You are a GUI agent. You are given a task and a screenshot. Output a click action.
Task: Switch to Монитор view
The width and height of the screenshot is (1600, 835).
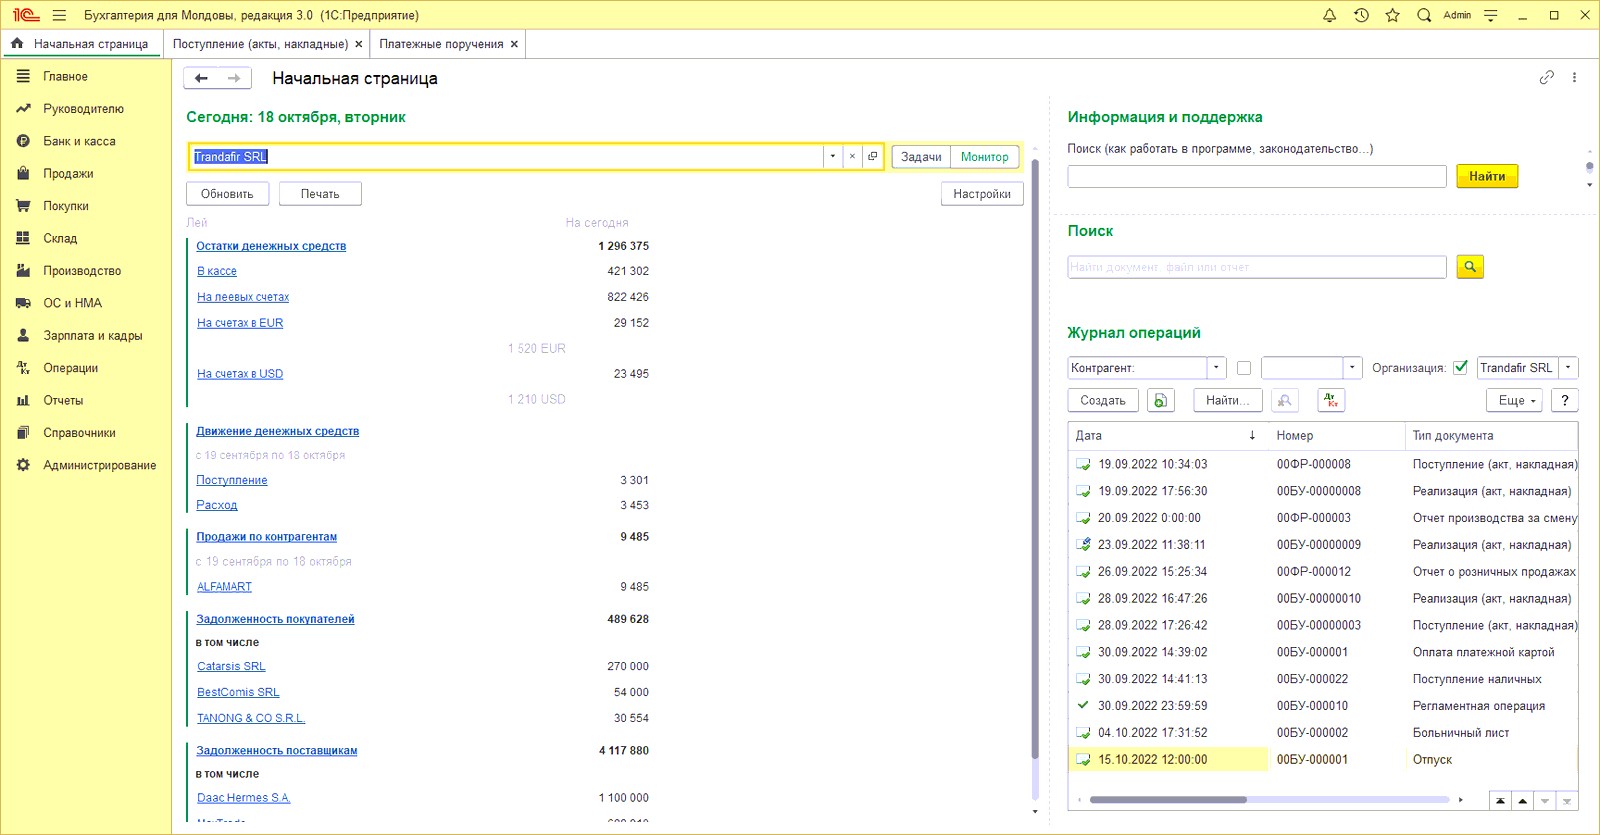click(985, 157)
